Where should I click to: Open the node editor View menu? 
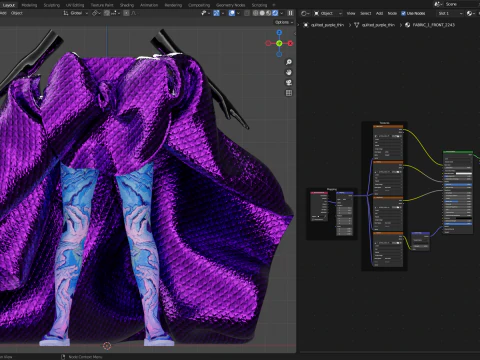coord(351,13)
